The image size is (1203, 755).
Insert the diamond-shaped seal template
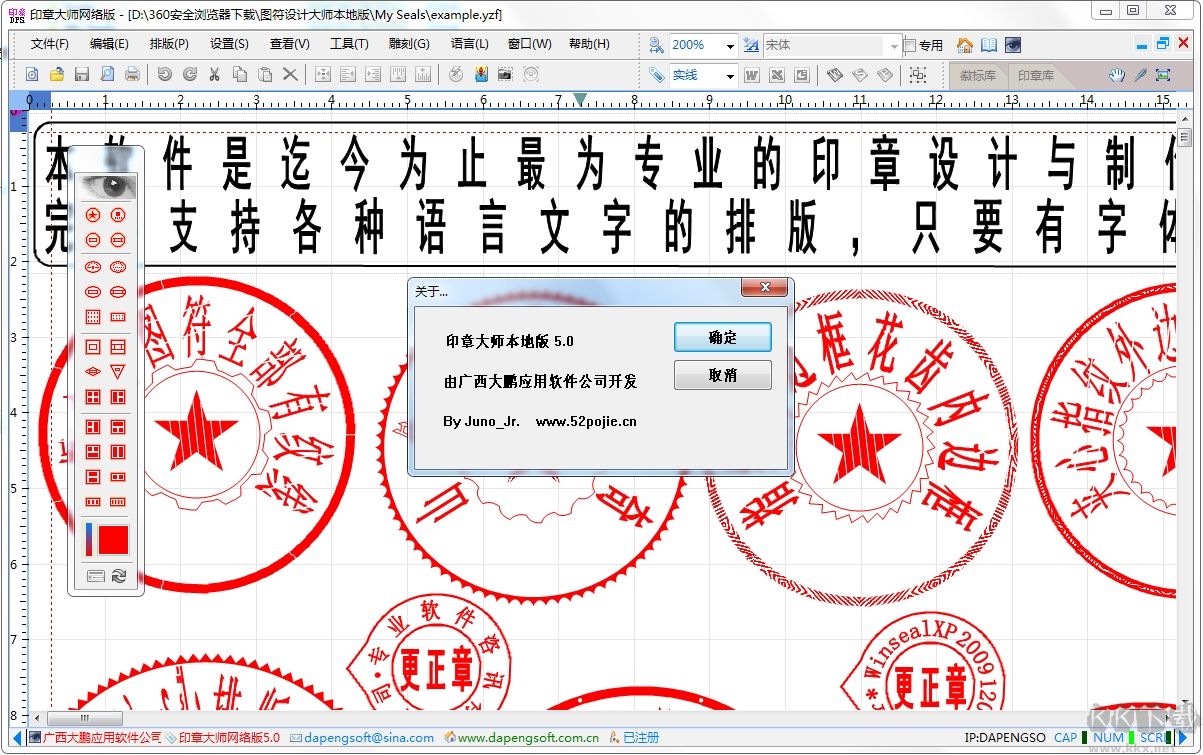92,371
